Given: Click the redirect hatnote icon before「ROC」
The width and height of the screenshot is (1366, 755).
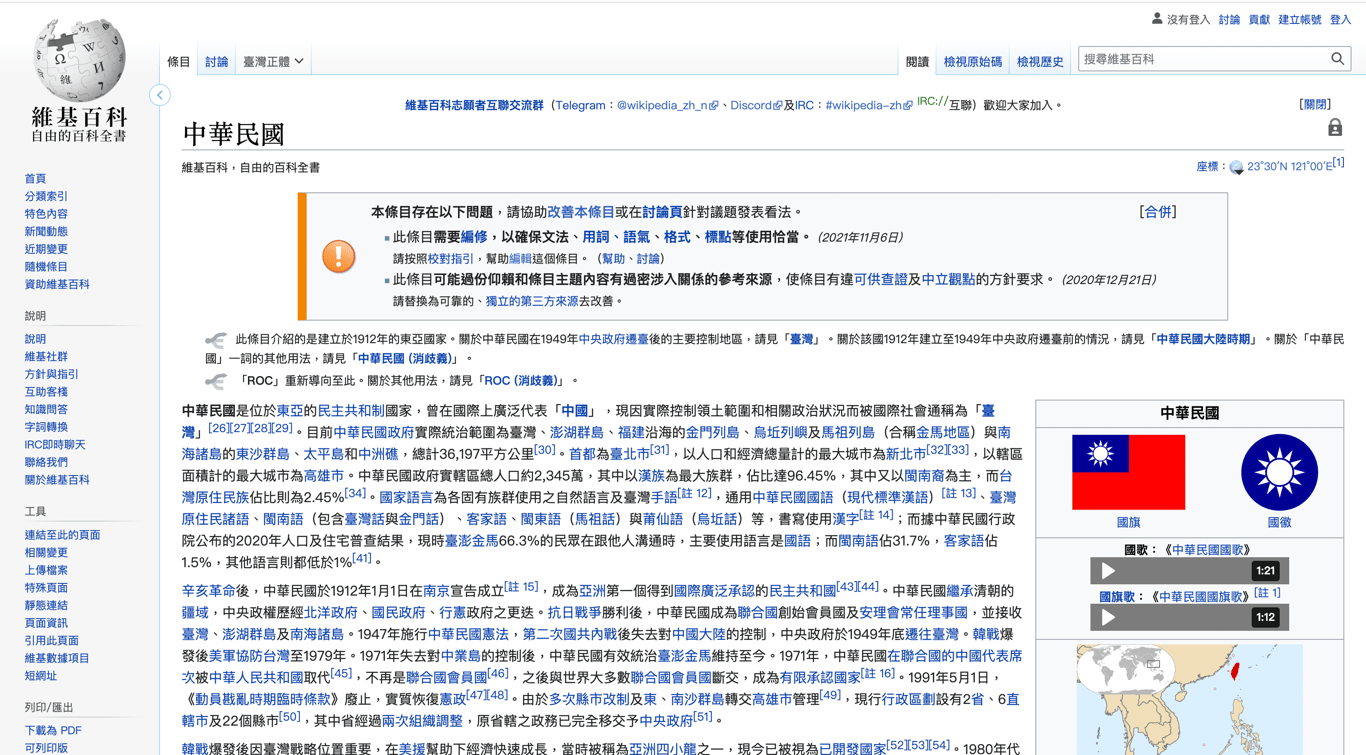Looking at the screenshot, I should click(215, 381).
